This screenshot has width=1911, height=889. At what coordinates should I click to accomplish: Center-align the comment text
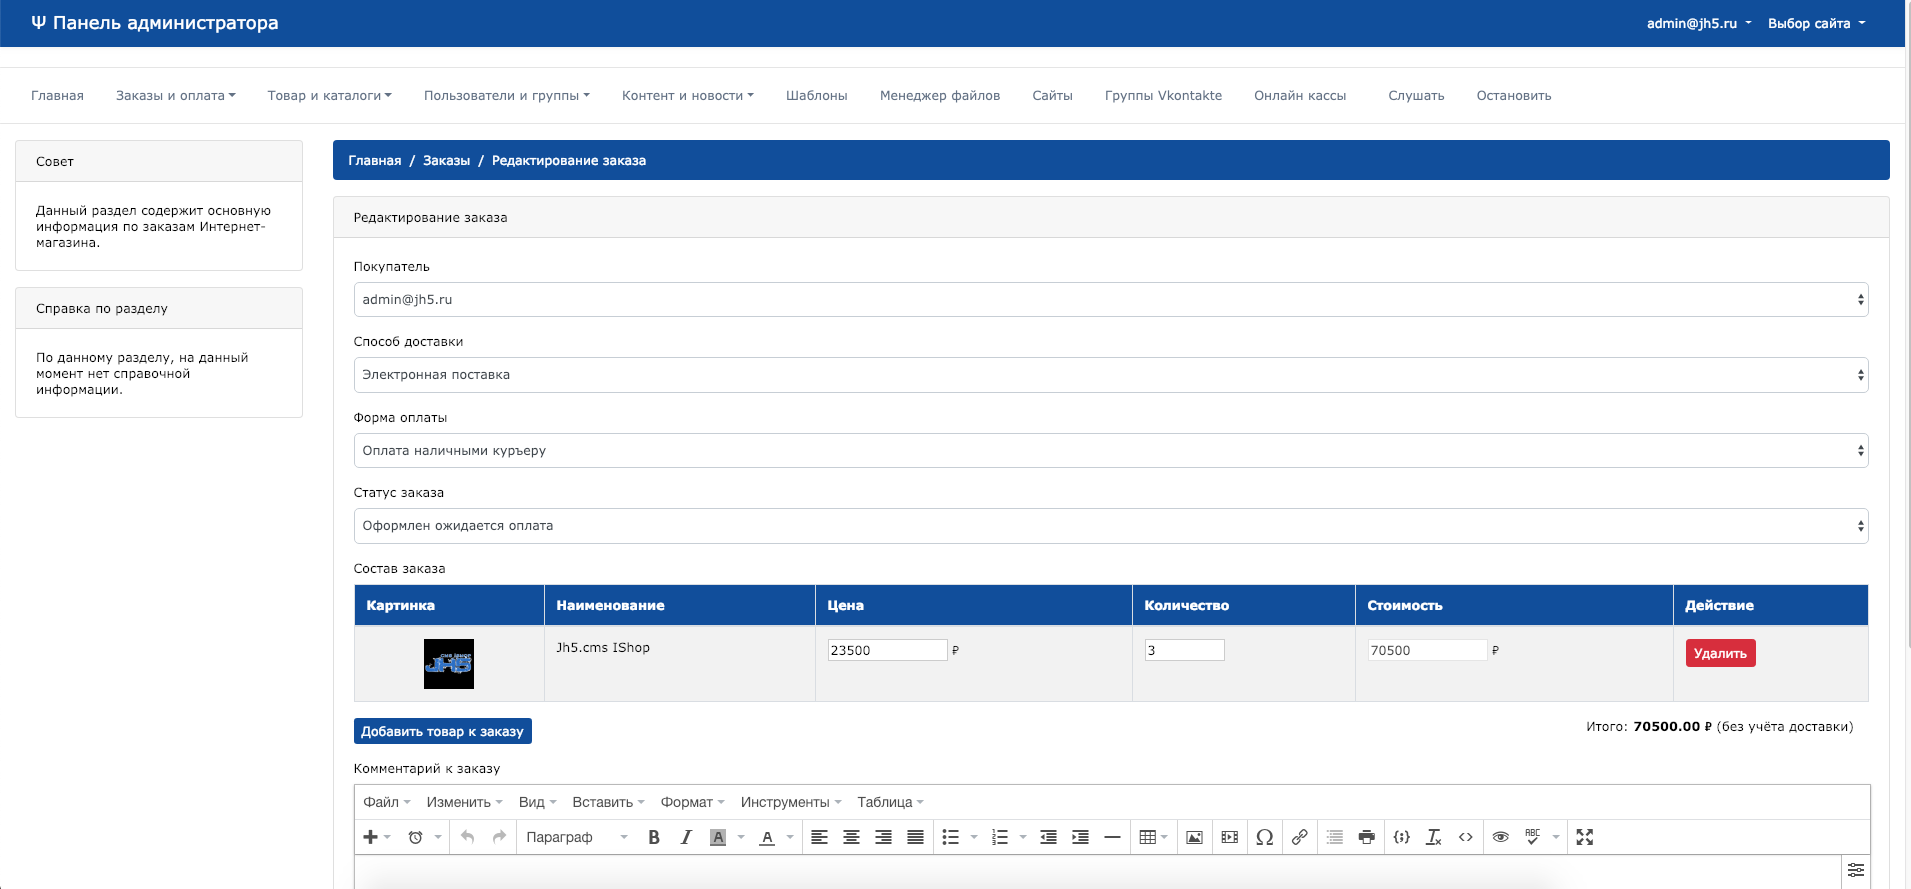click(851, 837)
